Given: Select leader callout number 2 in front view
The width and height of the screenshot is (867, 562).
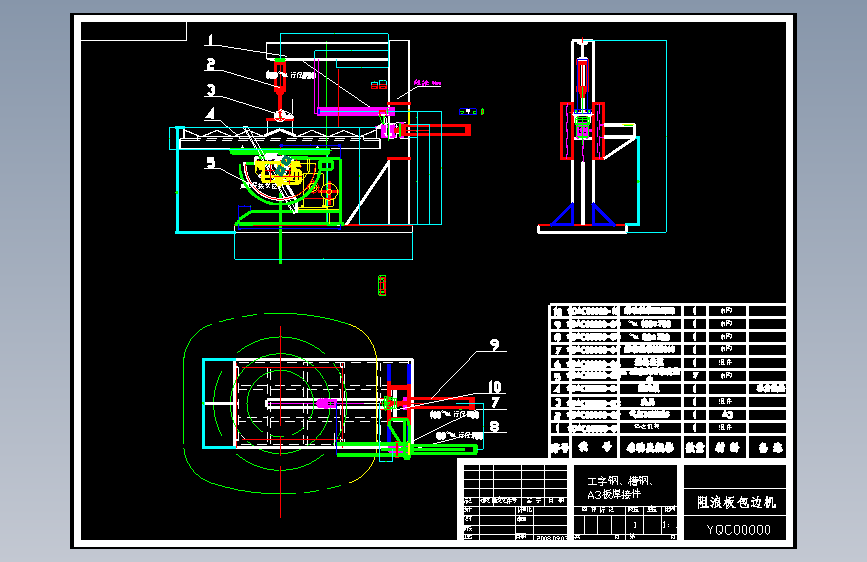Looking at the screenshot, I should (211, 64).
